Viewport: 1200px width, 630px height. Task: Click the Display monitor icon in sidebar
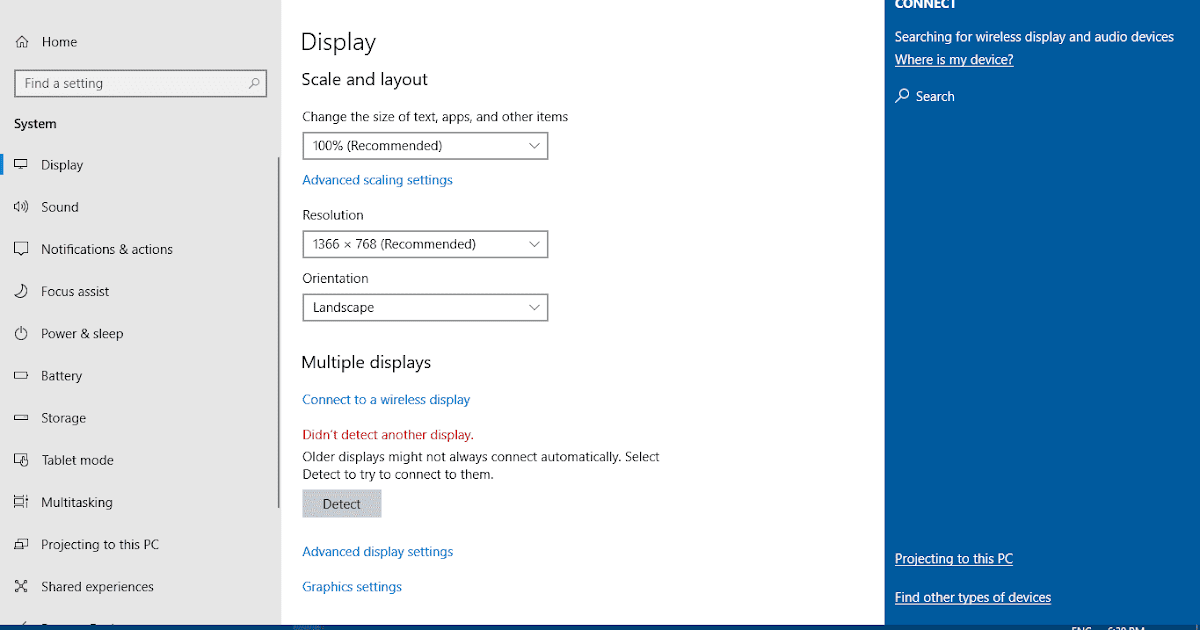(x=21, y=164)
